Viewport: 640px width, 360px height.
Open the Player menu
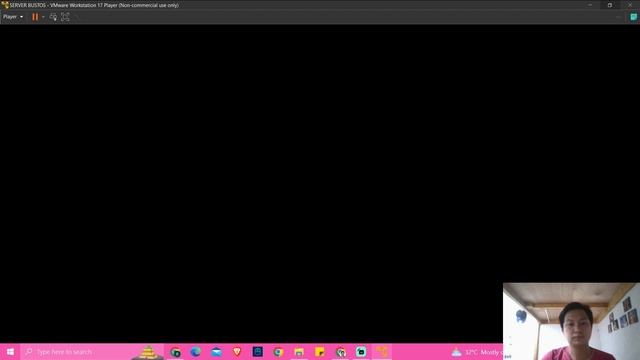(x=13, y=17)
